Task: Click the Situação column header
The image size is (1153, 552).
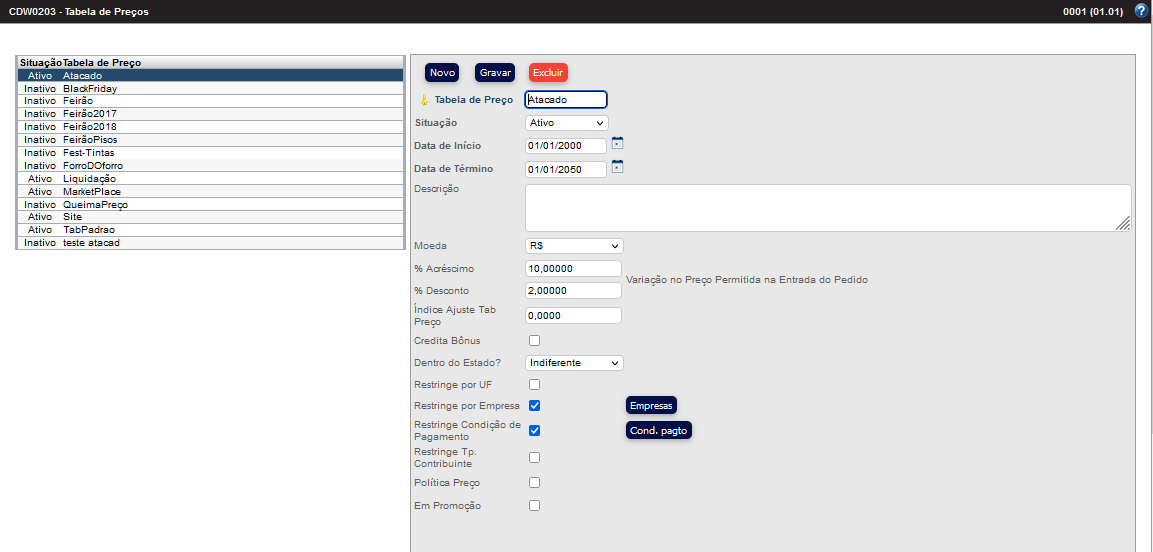Action: click(x=40, y=62)
